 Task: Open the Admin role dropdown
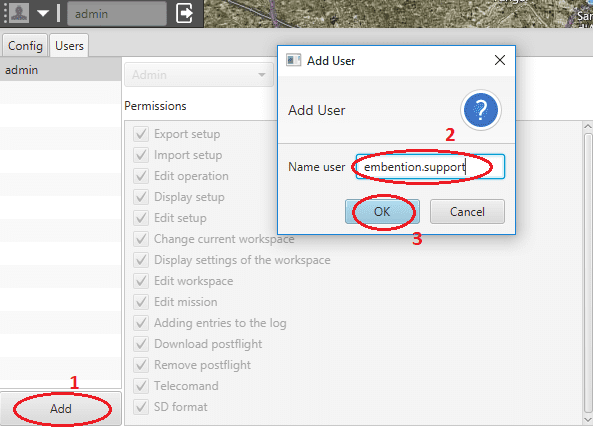199,75
